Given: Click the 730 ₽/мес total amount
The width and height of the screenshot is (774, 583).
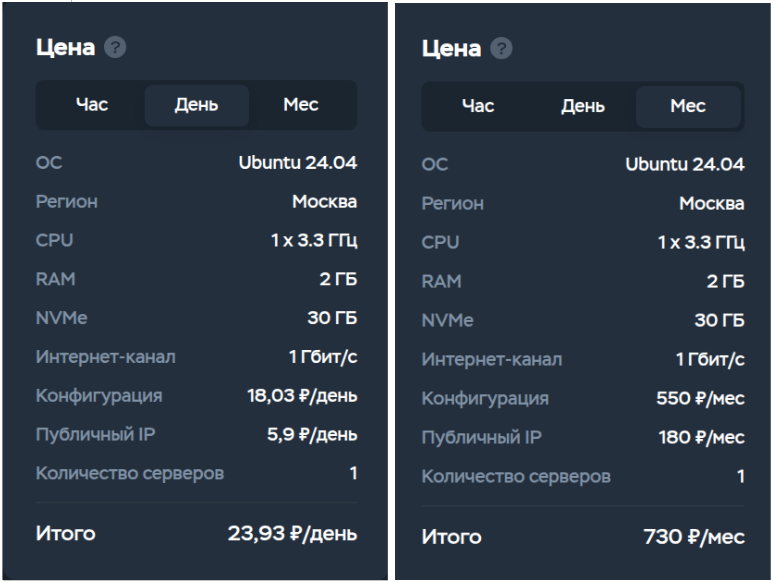Looking at the screenshot, I should (x=694, y=537).
